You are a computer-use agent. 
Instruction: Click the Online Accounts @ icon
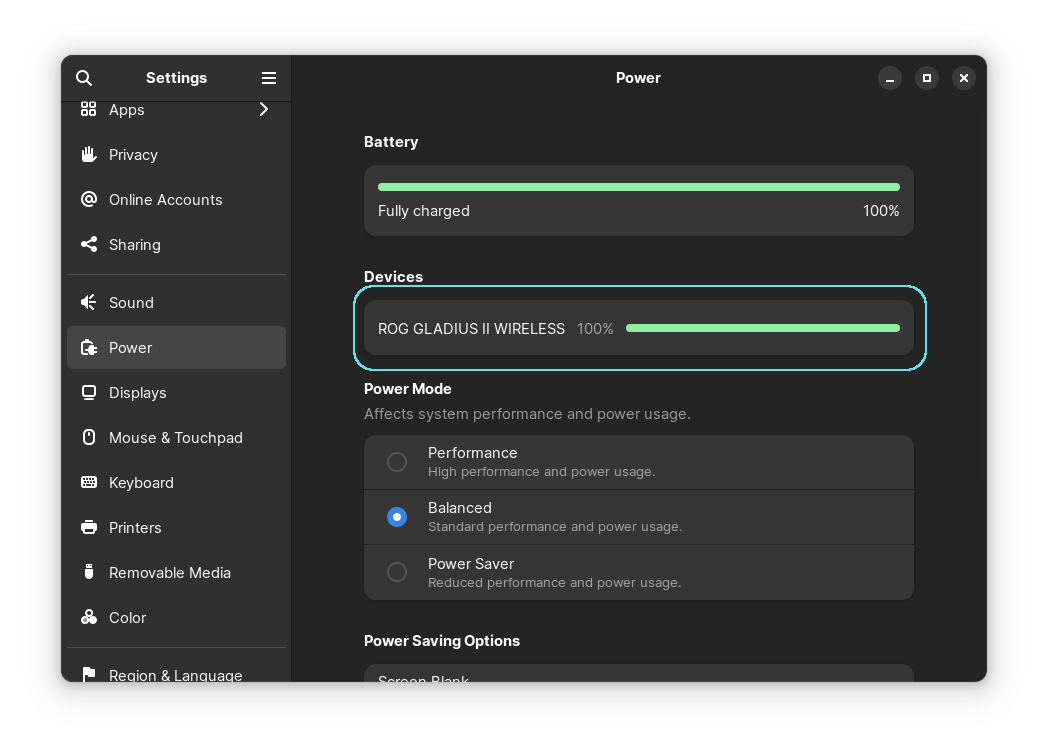89,199
